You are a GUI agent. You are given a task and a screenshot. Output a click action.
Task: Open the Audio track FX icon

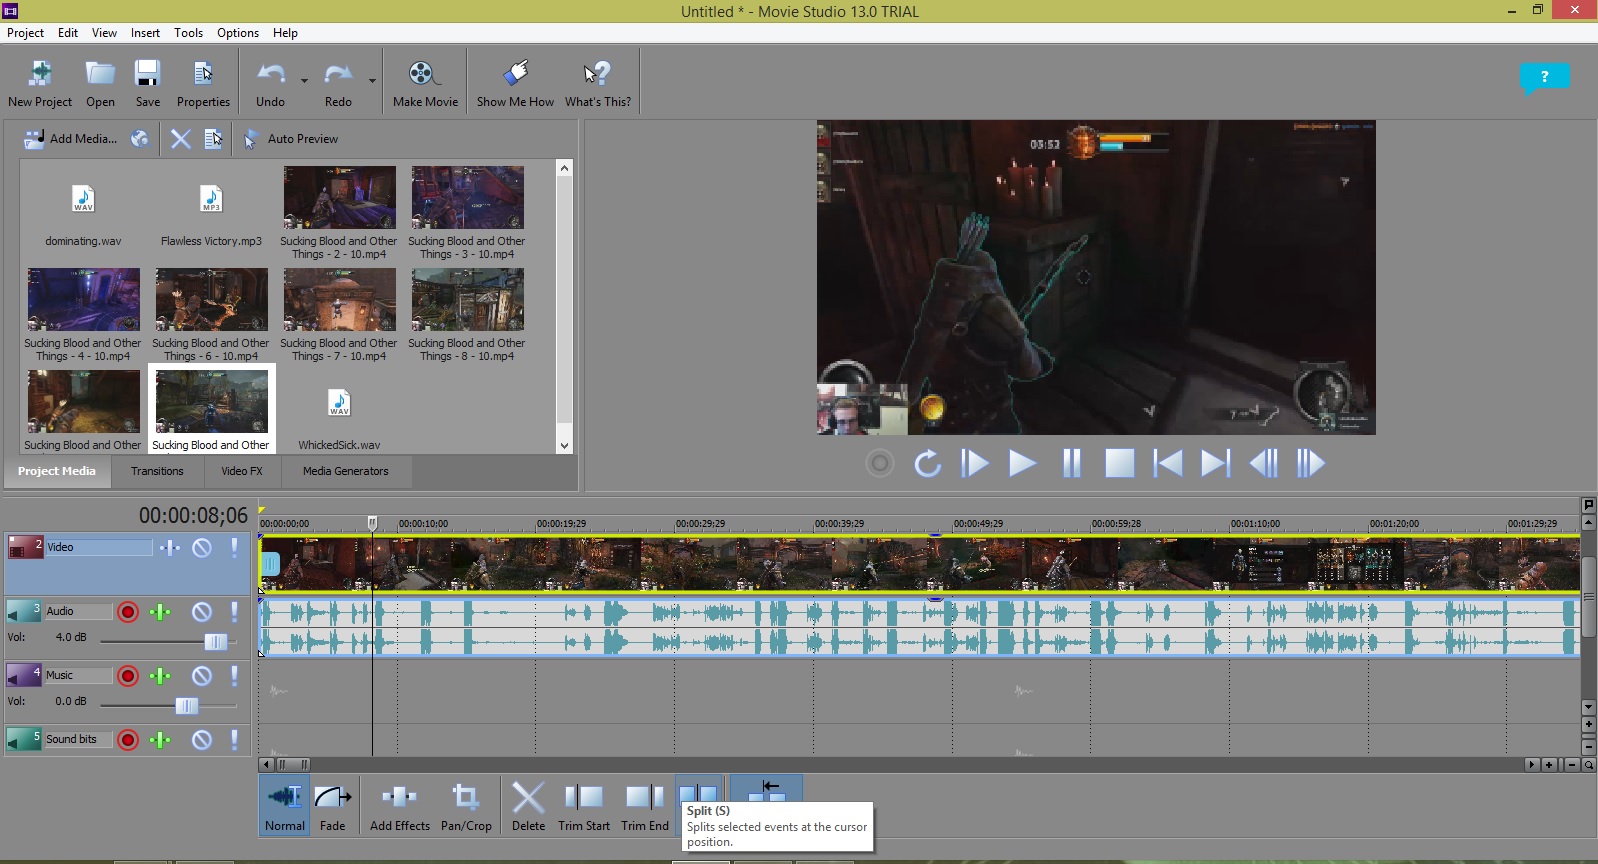pyautogui.click(x=160, y=612)
